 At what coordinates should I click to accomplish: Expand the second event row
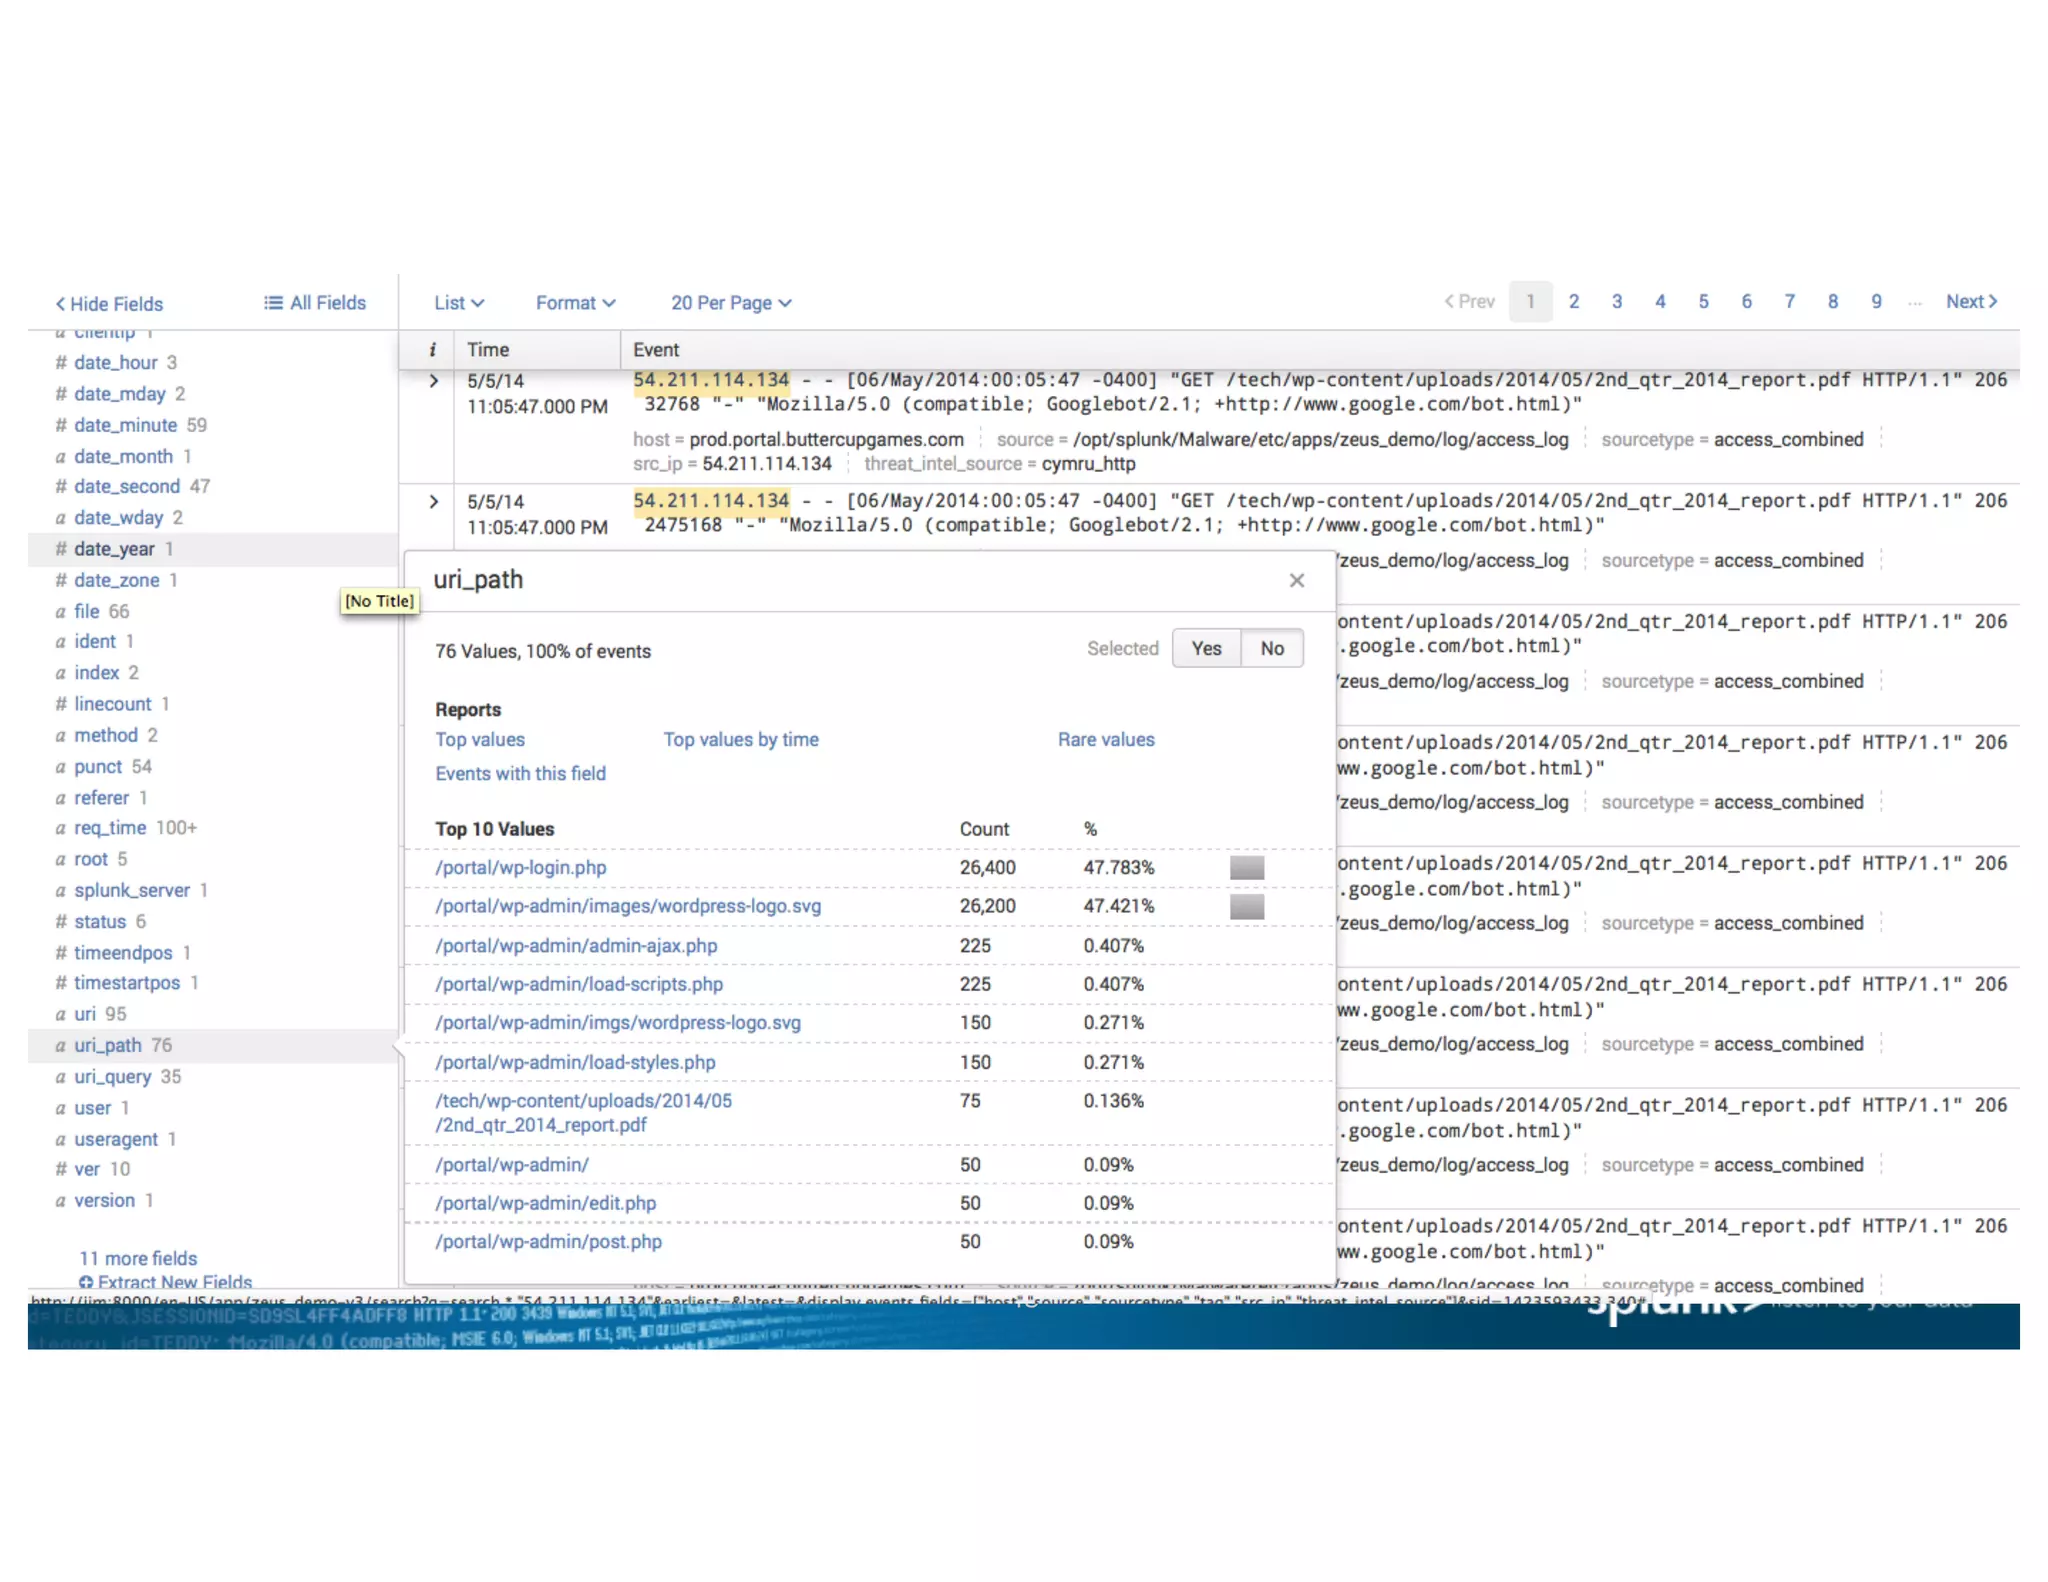click(433, 502)
